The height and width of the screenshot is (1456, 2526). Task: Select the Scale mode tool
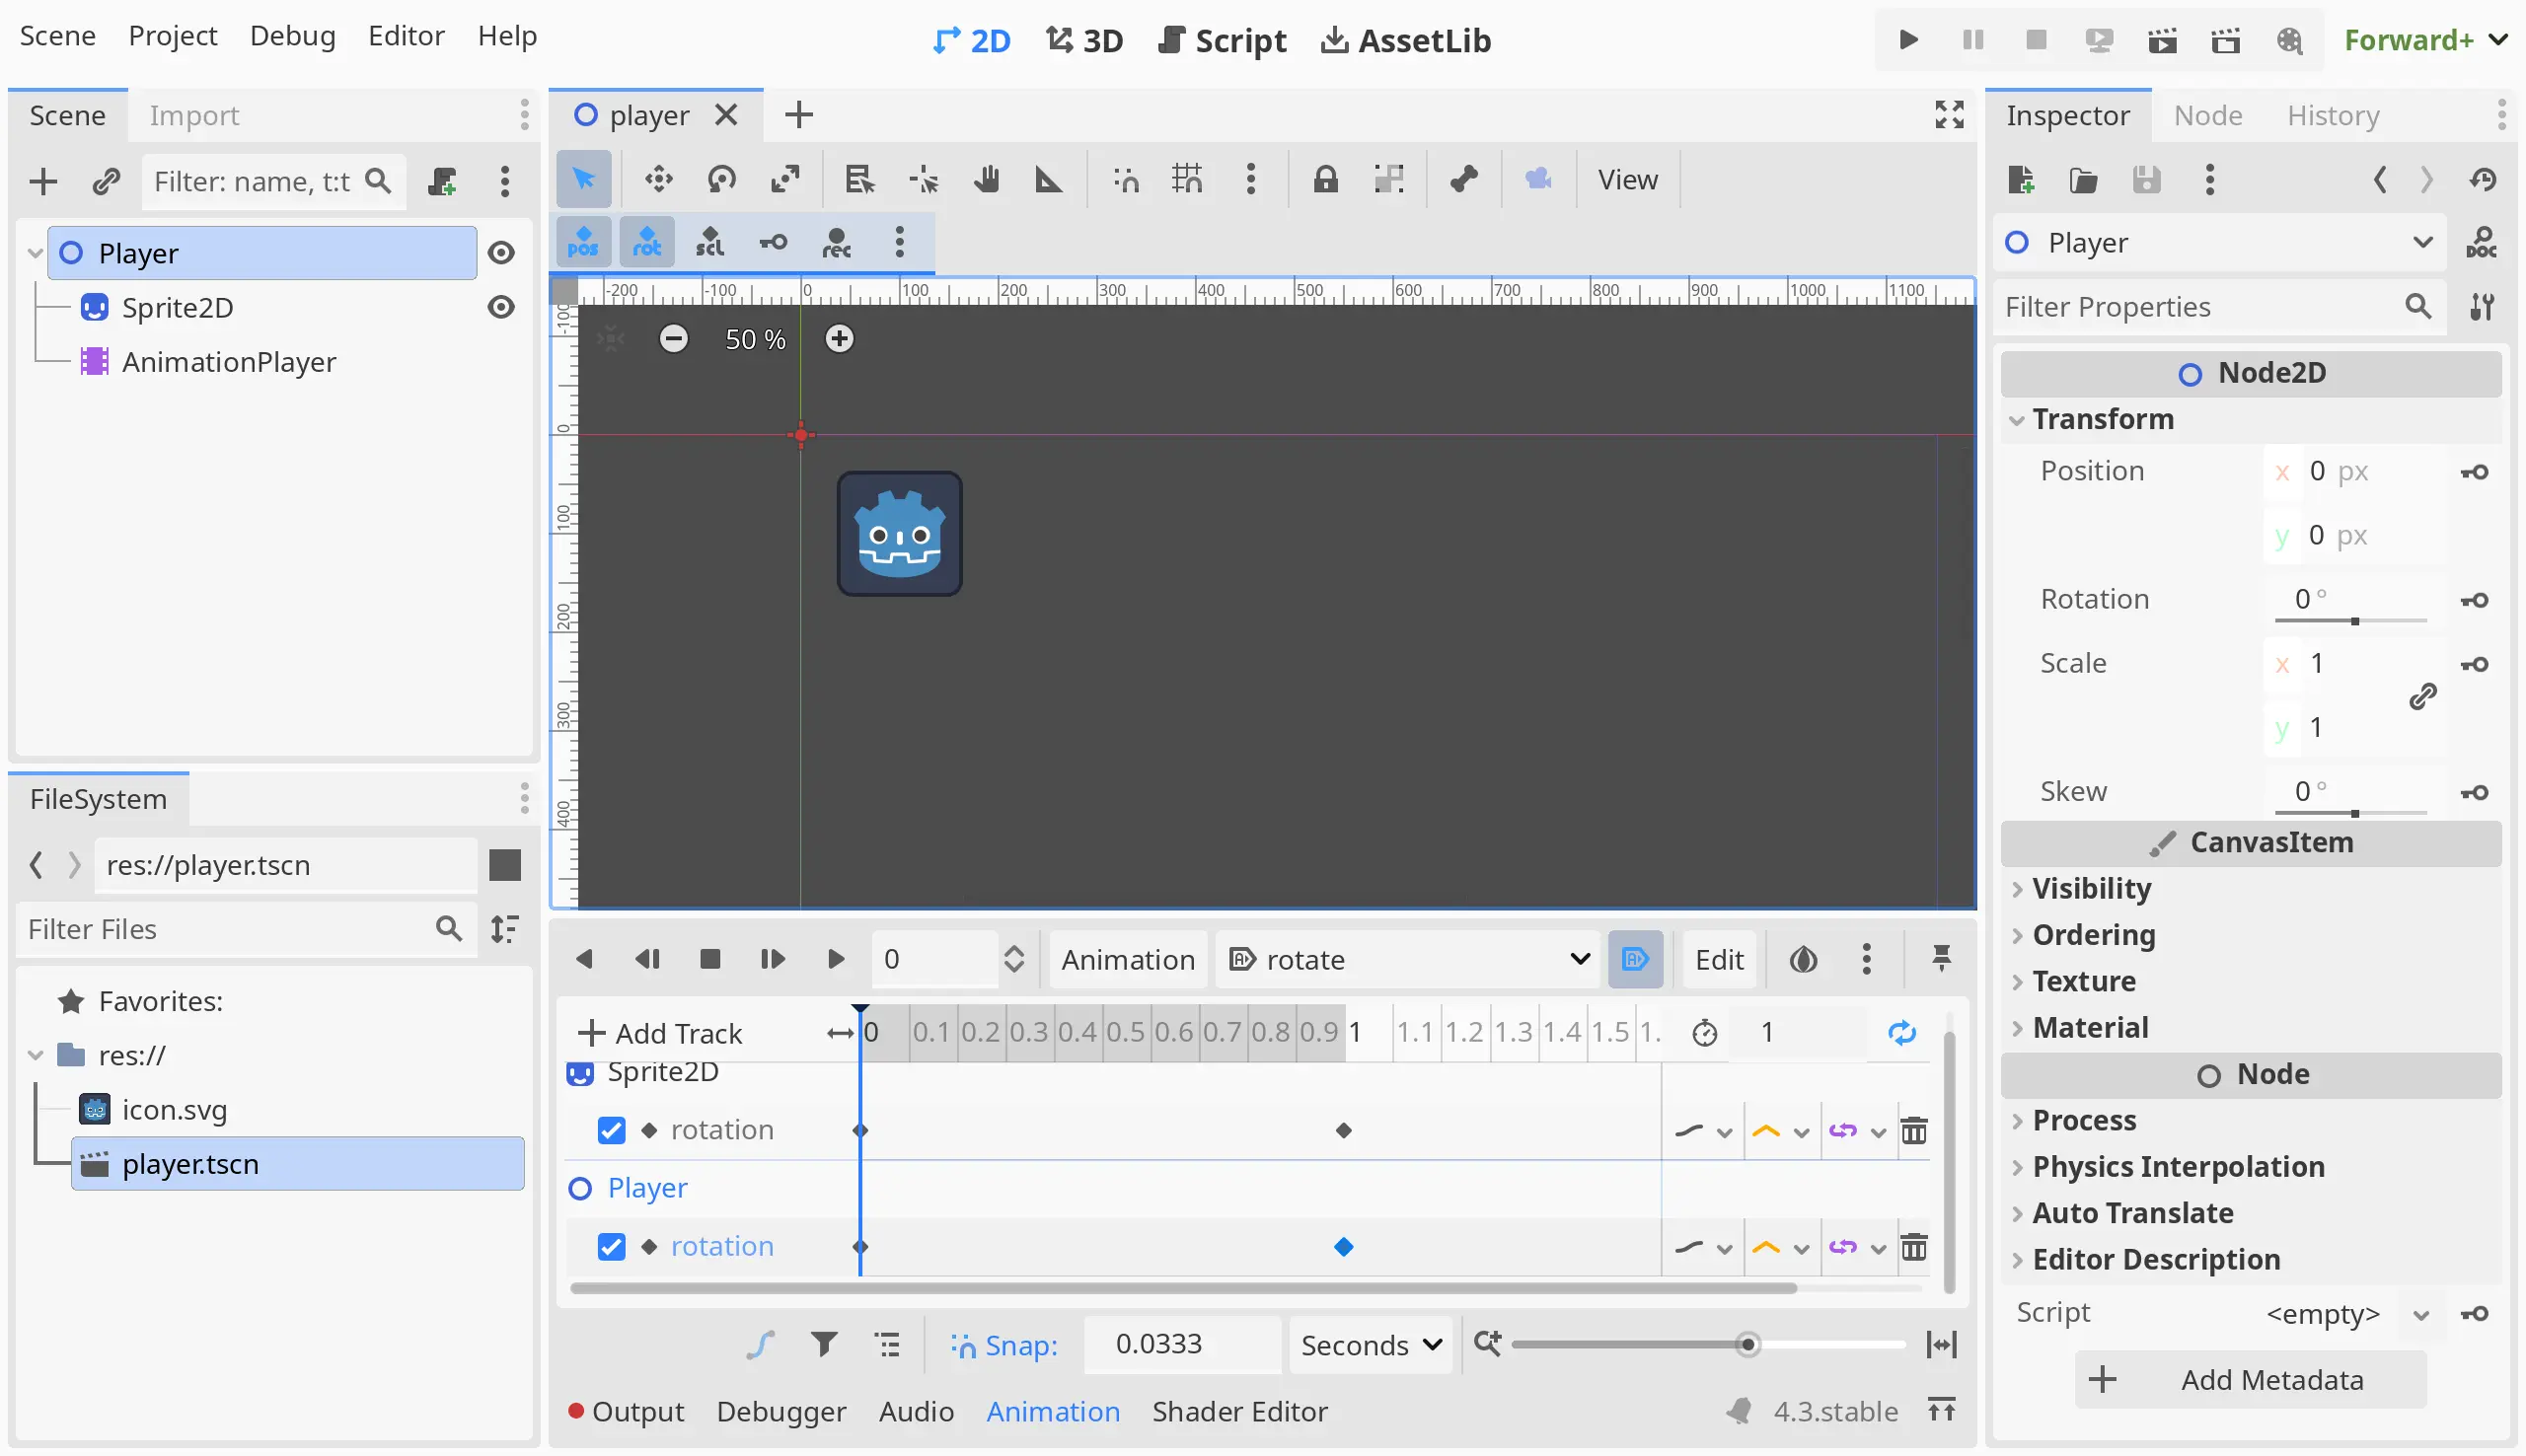pos(786,180)
